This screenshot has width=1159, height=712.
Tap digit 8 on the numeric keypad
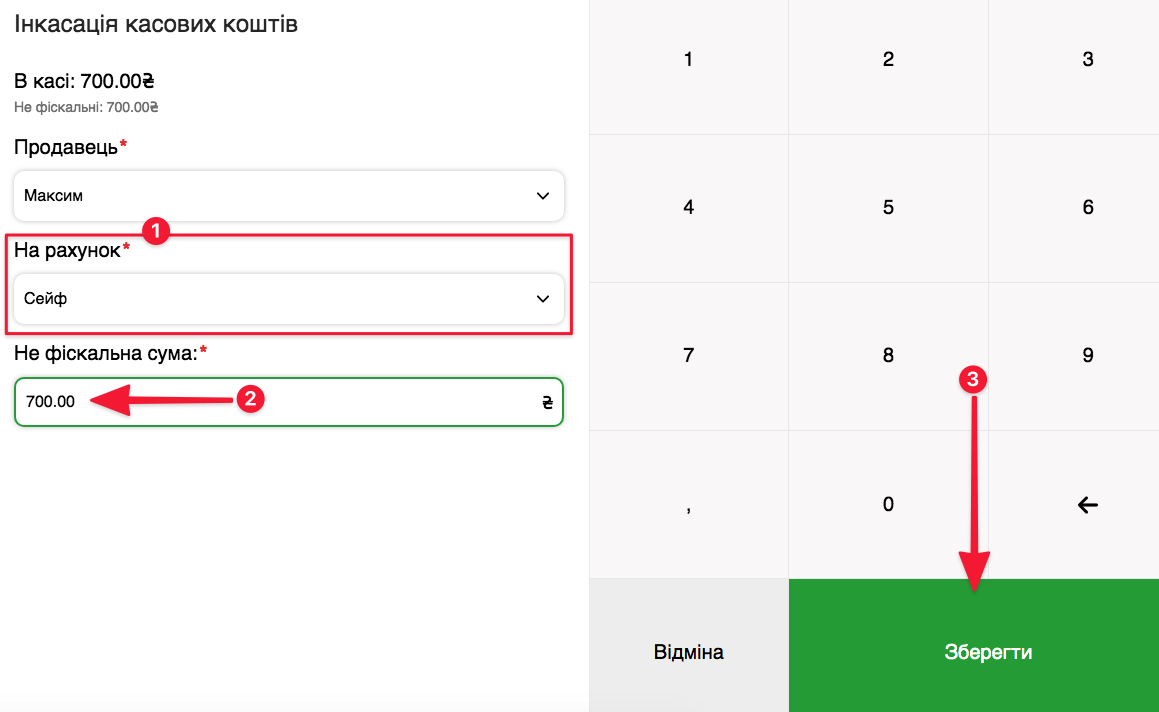pyautogui.click(x=888, y=356)
